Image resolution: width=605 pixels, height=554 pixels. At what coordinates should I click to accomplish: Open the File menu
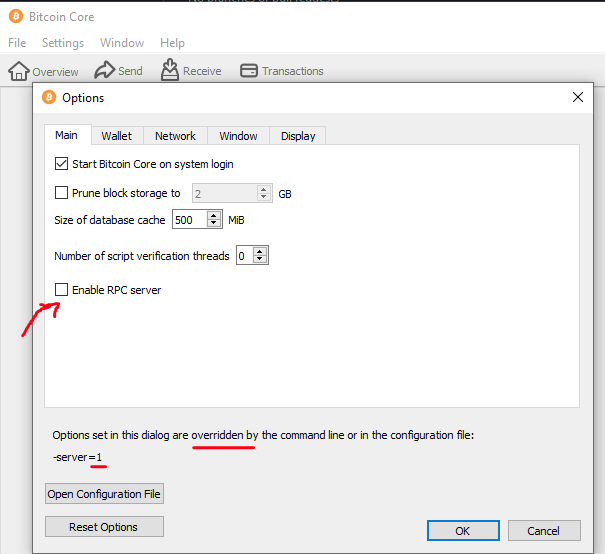pos(17,43)
